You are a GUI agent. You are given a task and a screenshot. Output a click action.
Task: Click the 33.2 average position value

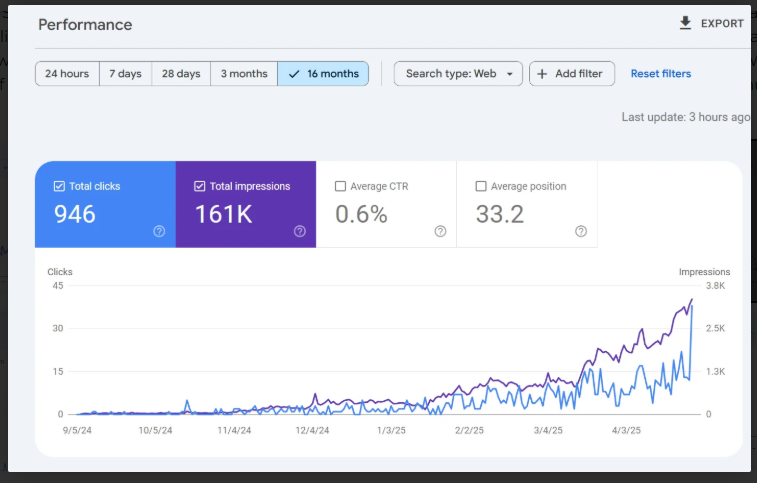(500, 214)
